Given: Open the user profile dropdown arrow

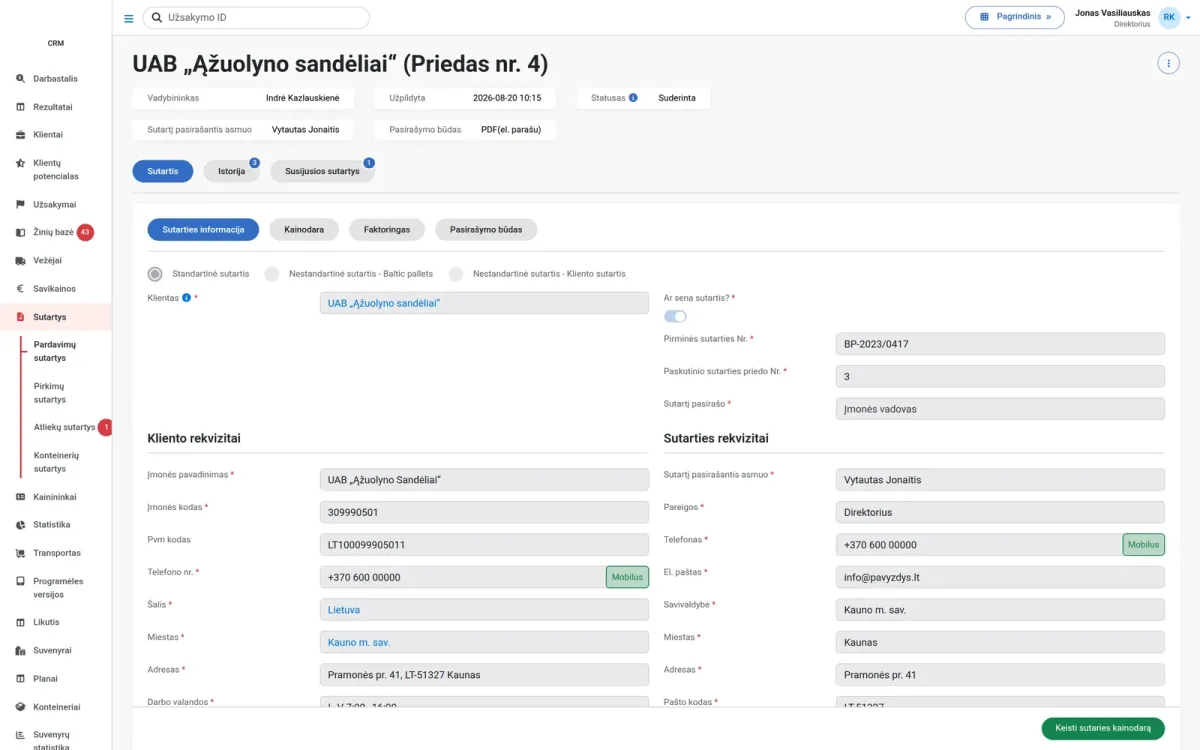Looking at the screenshot, I should point(1188,18).
